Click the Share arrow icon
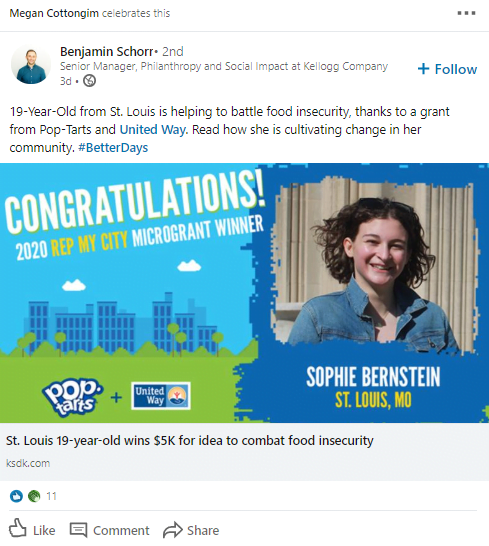This screenshot has height=546, width=489. 173,530
